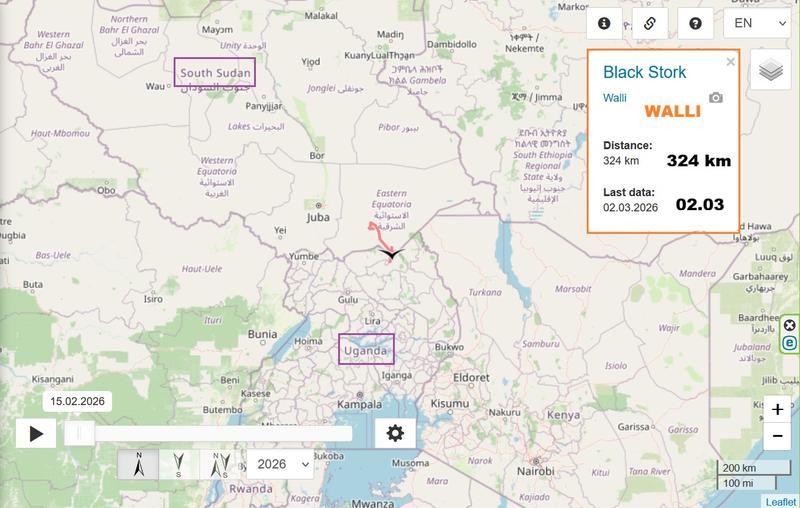800x508 pixels.
Task: Click the Kisangani city label
Action: (53, 379)
